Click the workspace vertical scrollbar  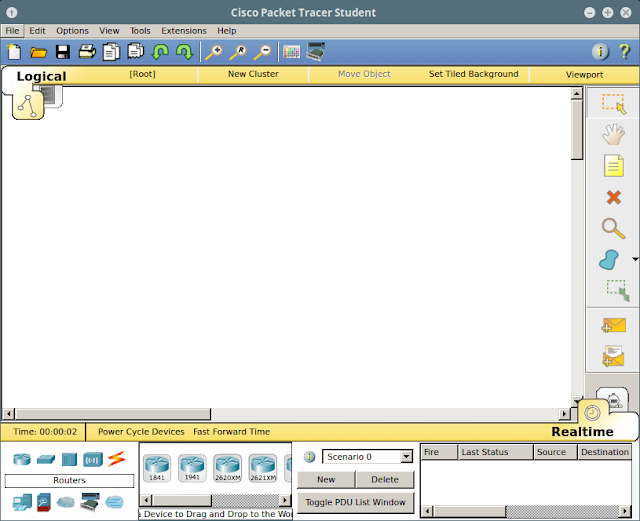576,130
